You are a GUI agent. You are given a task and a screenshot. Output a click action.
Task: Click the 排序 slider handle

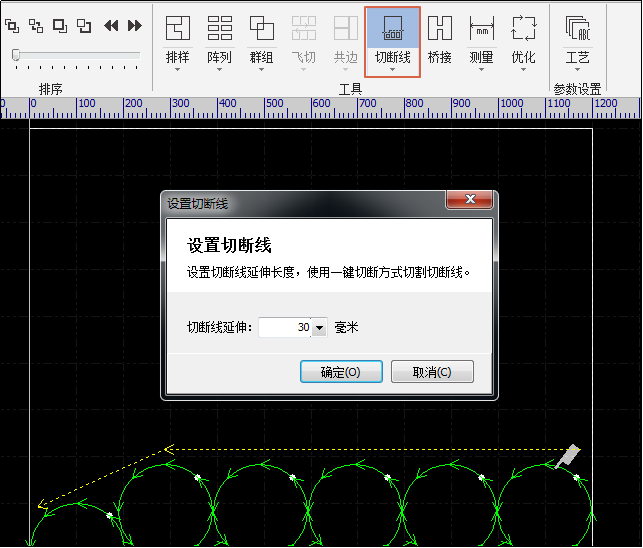point(16,55)
